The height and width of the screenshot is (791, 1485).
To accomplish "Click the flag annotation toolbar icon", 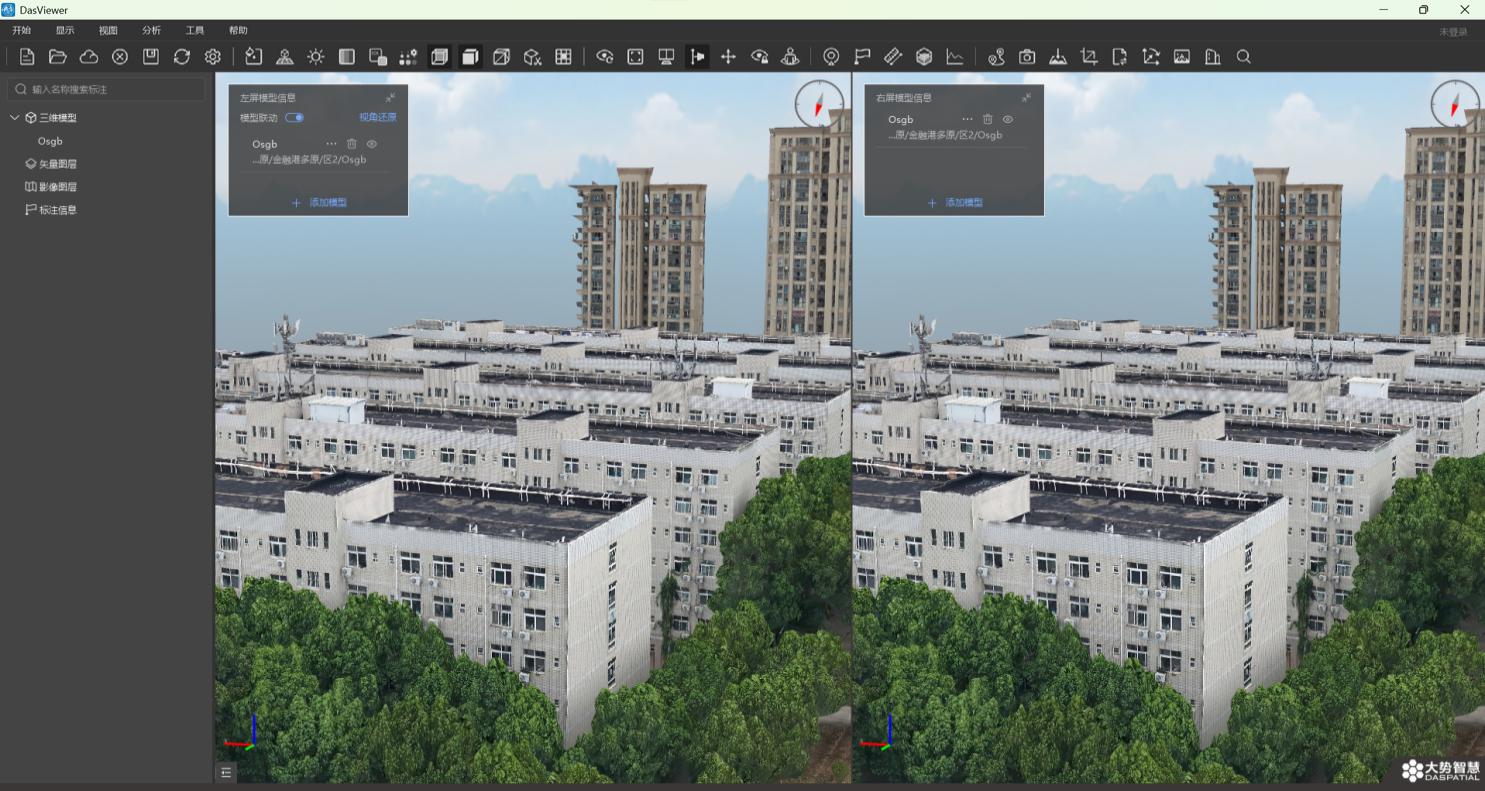I will [862, 57].
